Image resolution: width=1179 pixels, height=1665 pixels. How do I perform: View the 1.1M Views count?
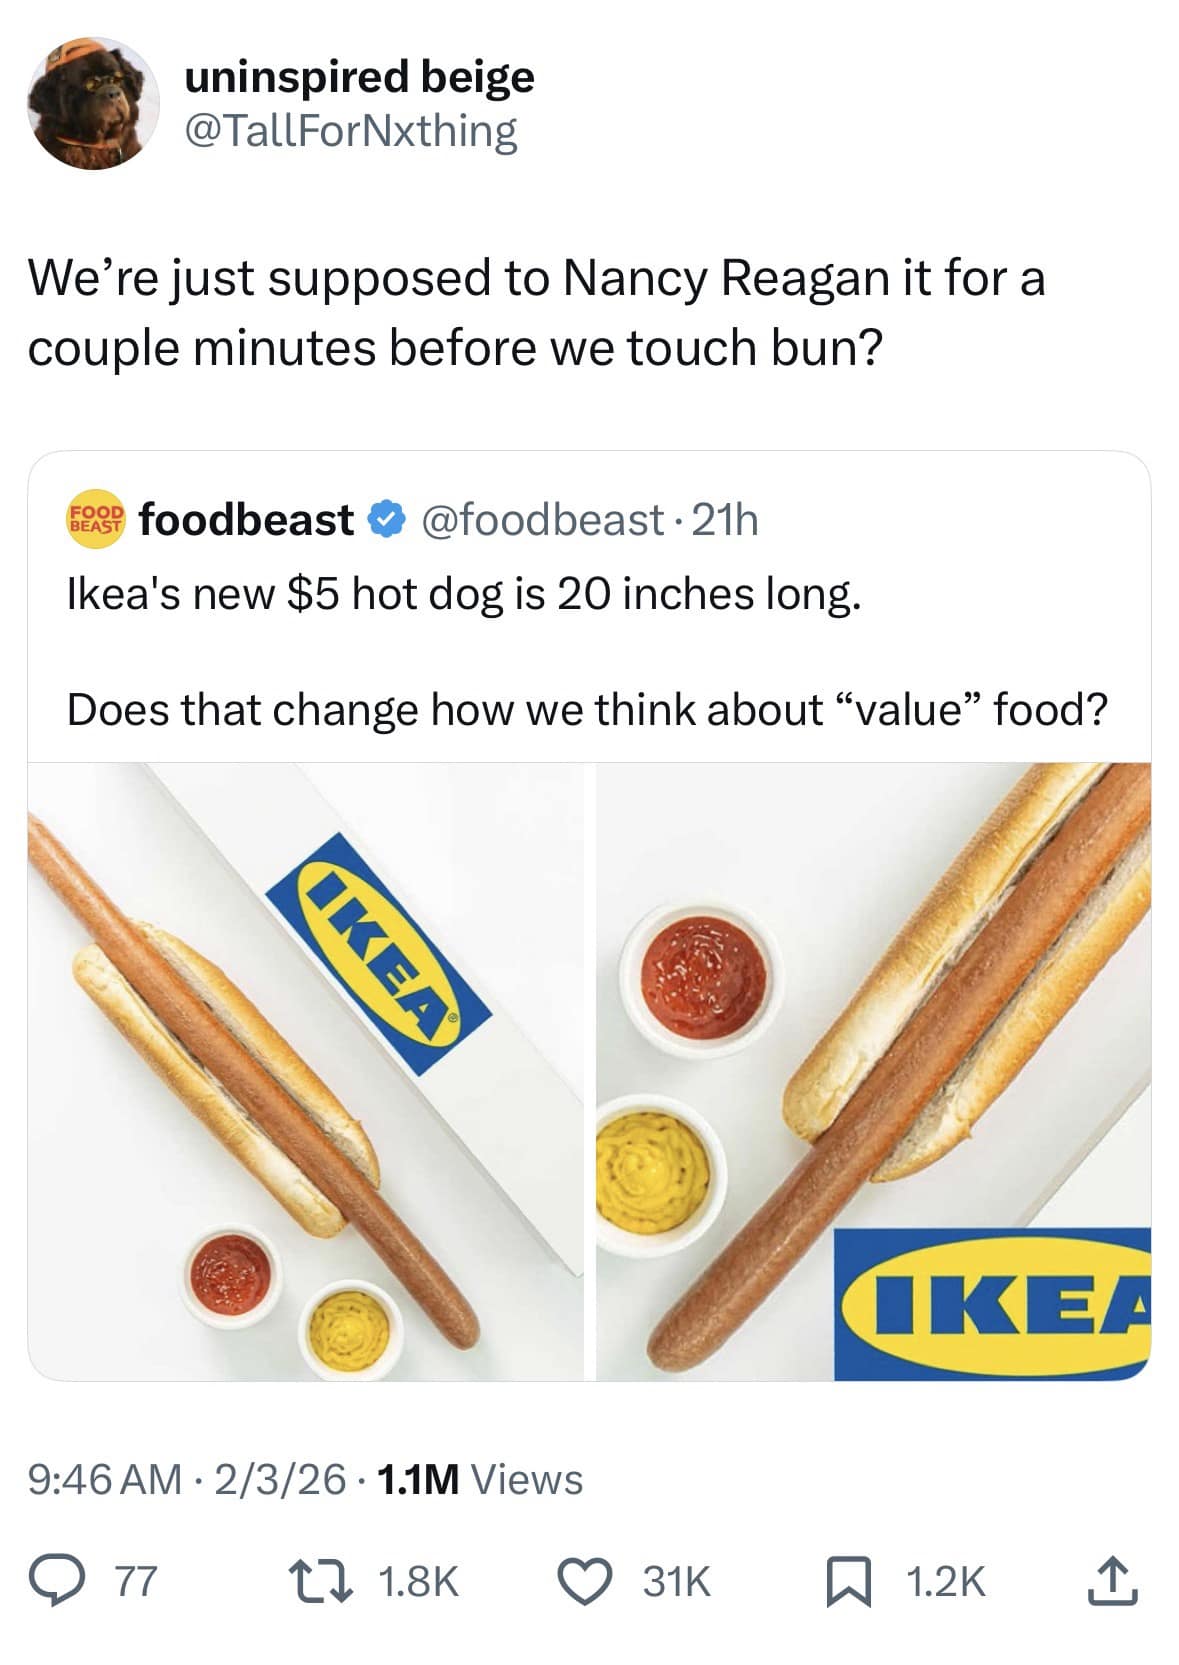pyautogui.click(x=482, y=1479)
